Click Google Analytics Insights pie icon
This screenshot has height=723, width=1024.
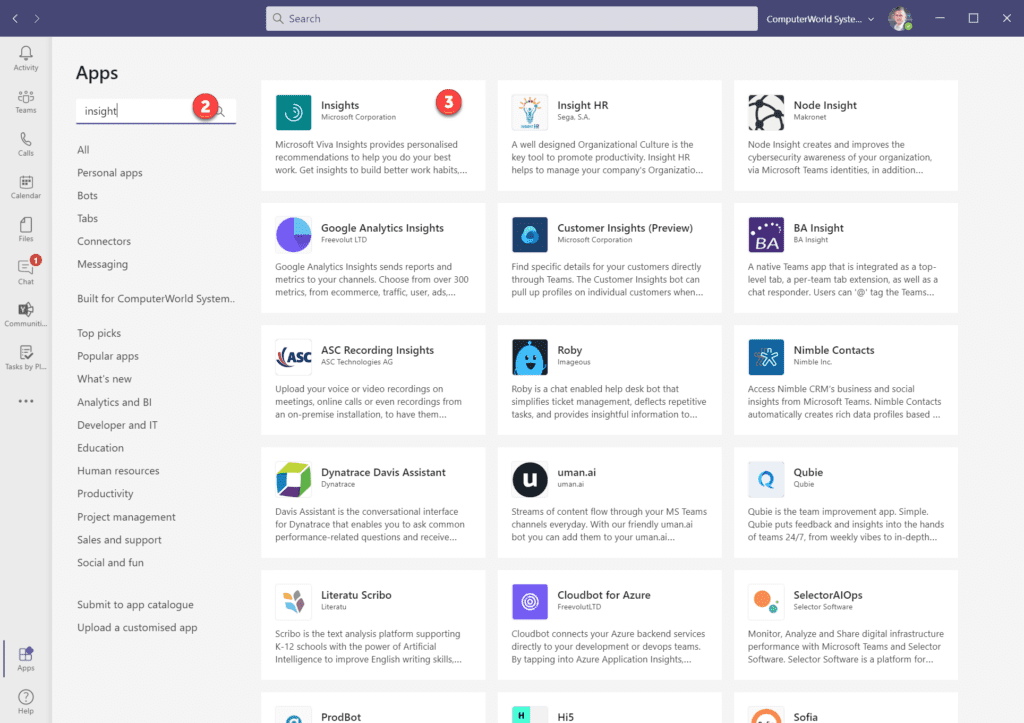coord(293,234)
